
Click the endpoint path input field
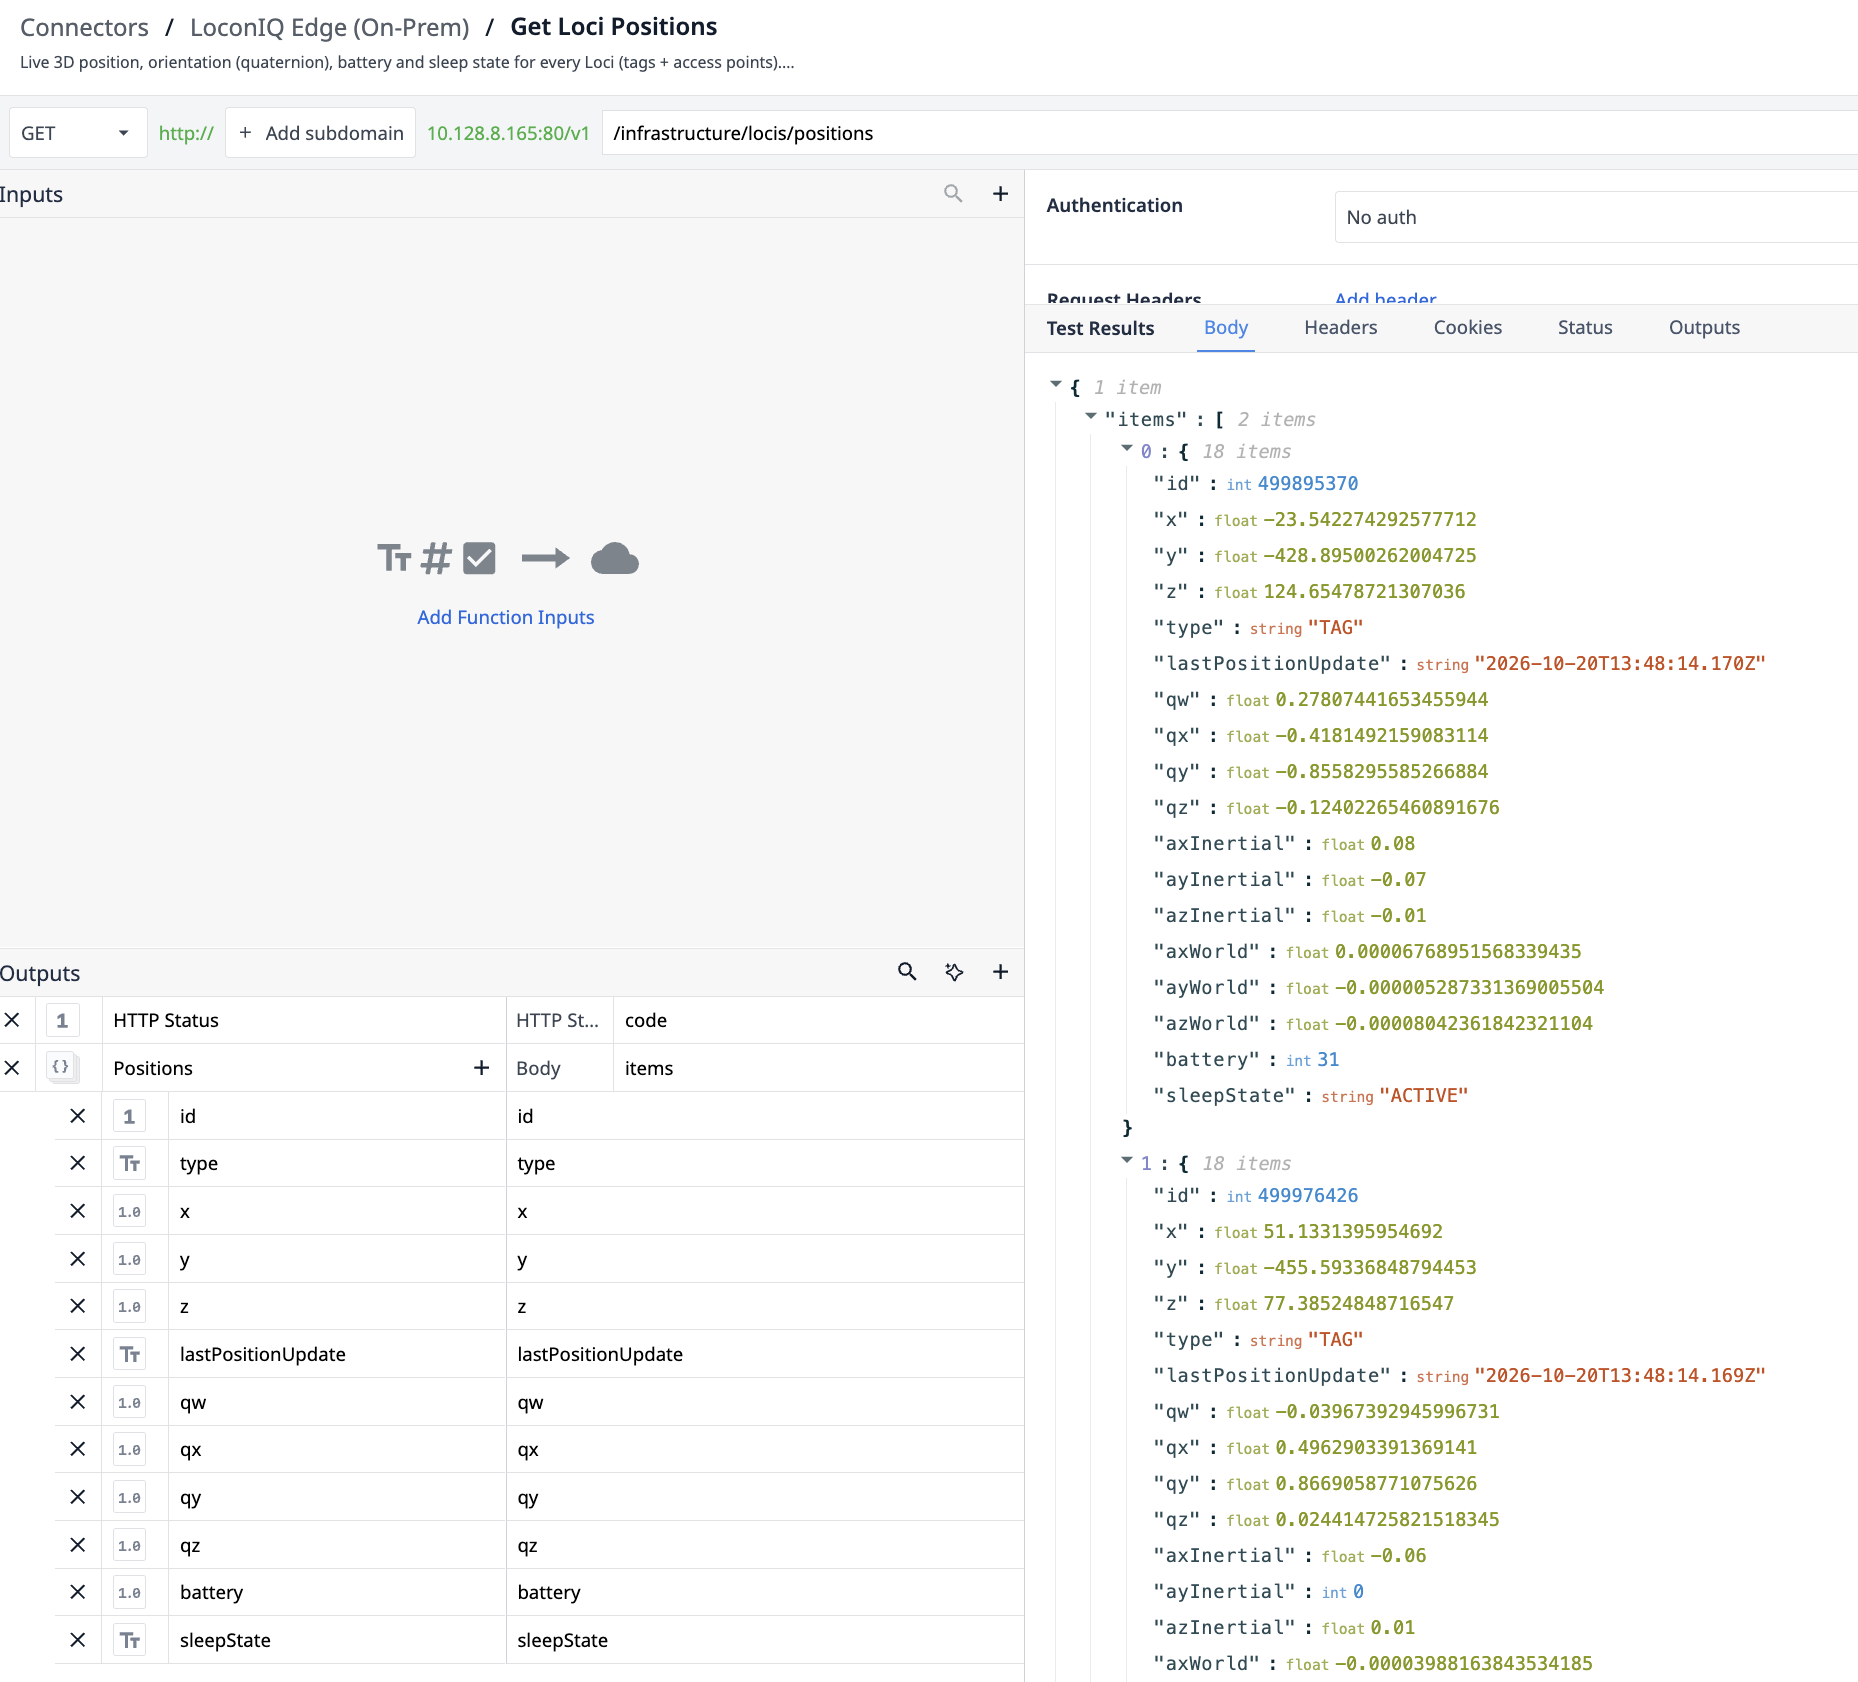pyautogui.click(x=1230, y=133)
